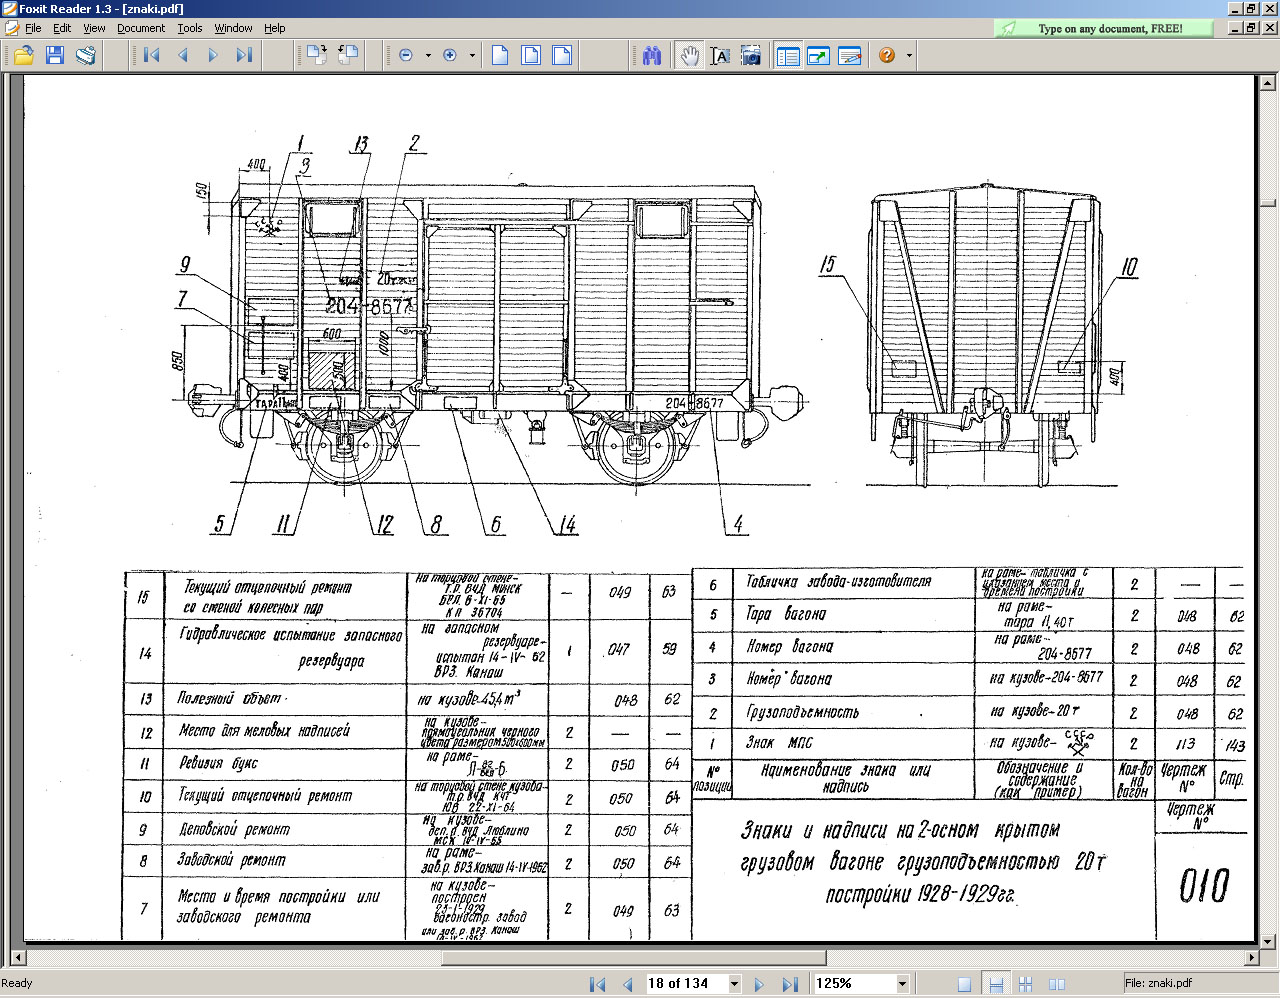Click 'Полезный объем' table row text
The height and width of the screenshot is (998, 1280).
[x=231, y=698]
